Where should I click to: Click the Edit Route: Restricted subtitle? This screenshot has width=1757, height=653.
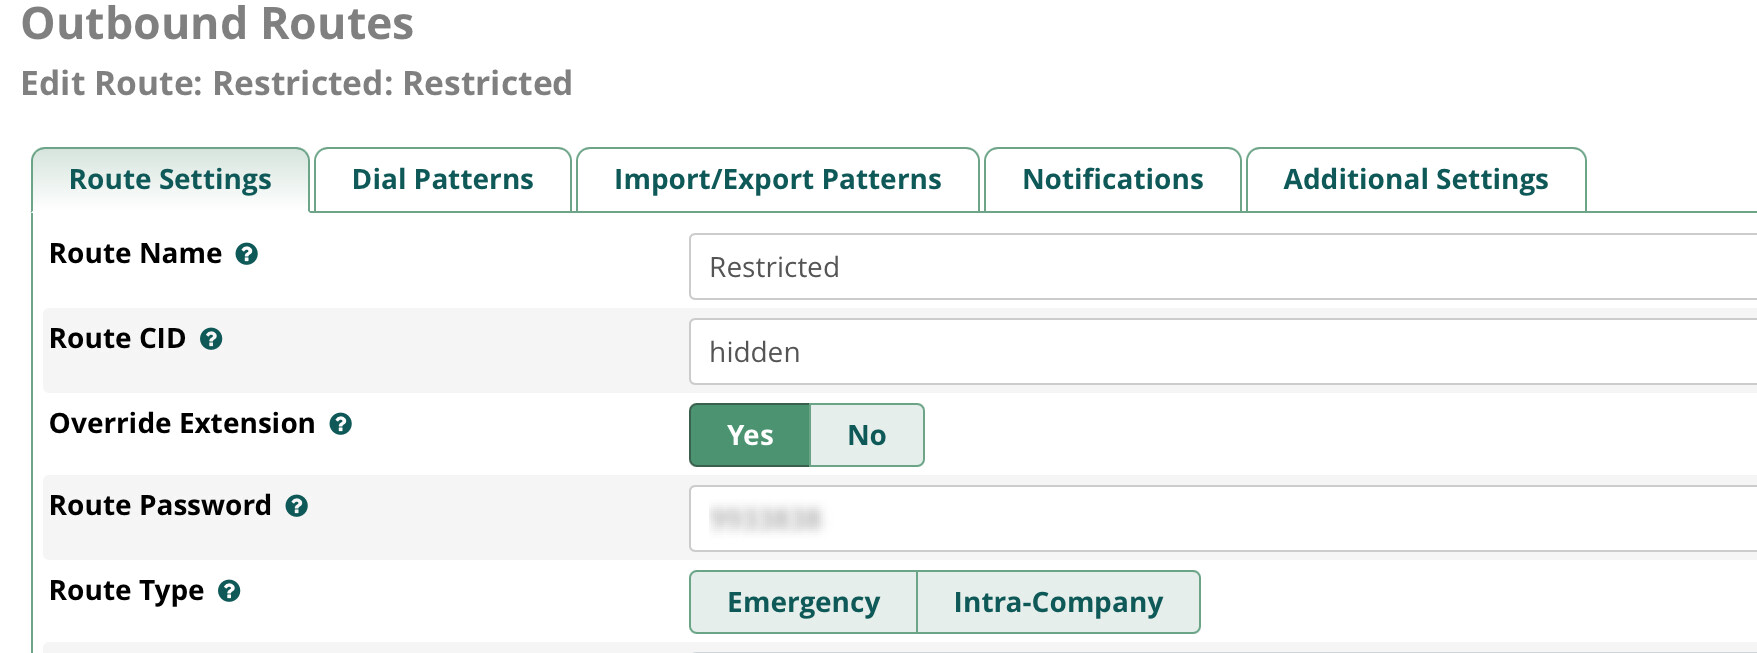(296, 83)
